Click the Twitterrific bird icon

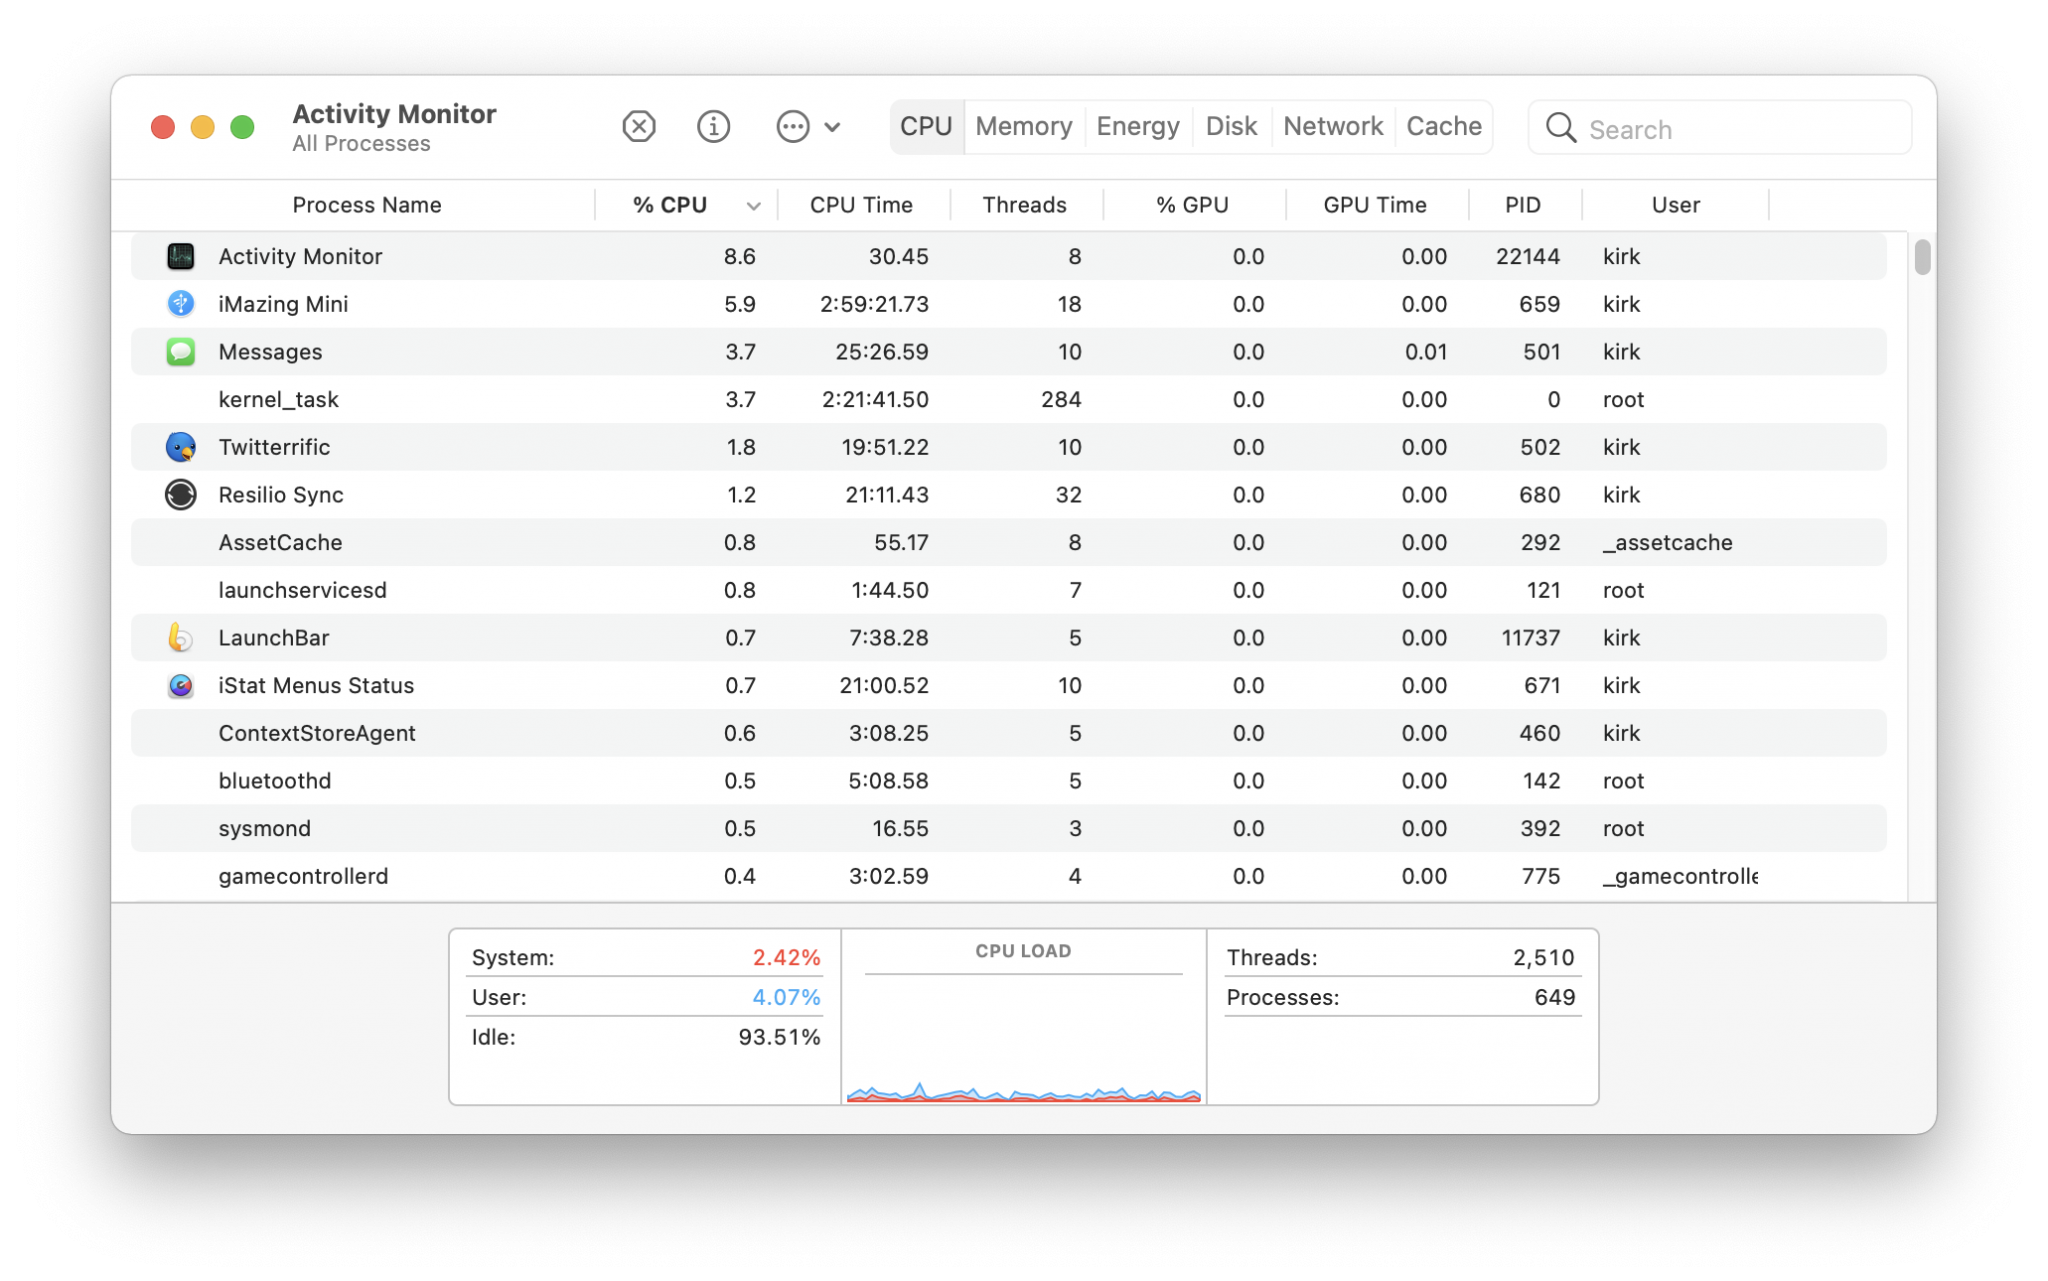(x=180, y=447)
